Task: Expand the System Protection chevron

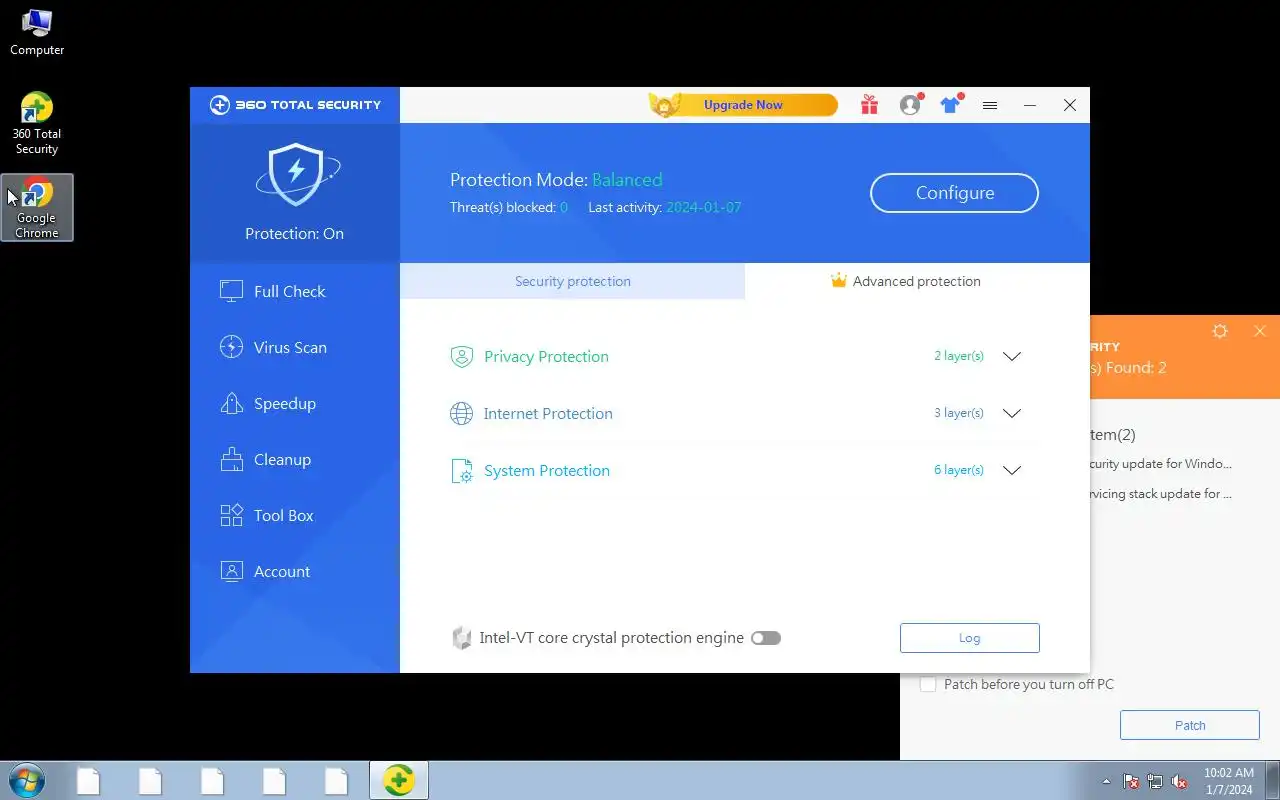Action: coord(1012,470)
